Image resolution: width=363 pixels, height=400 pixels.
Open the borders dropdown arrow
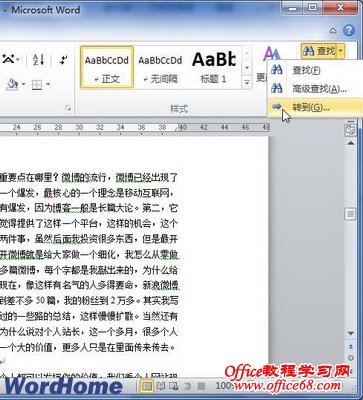click(48, 85)
